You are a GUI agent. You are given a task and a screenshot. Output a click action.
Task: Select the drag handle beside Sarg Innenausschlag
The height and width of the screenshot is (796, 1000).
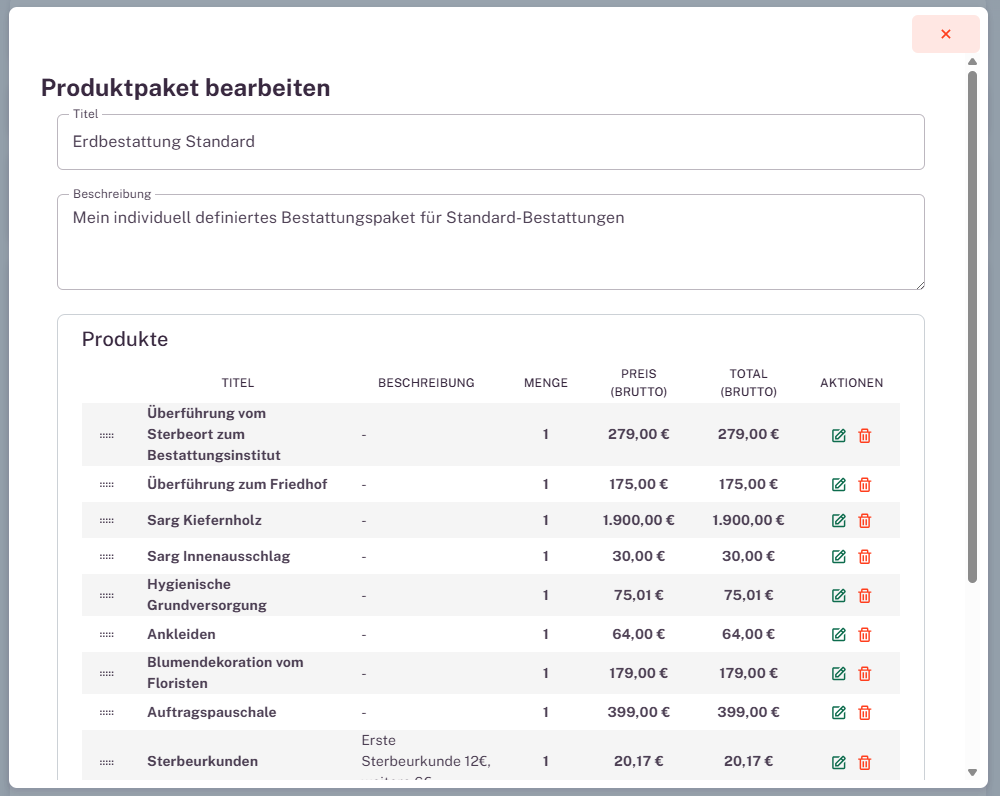coord(106,556)
